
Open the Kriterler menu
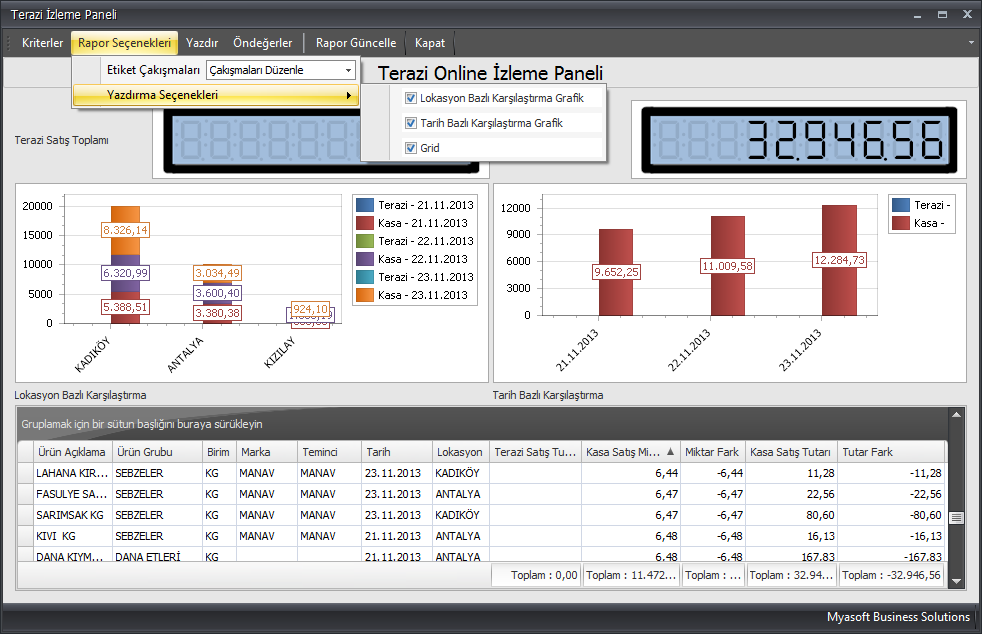tap(43, 43)
